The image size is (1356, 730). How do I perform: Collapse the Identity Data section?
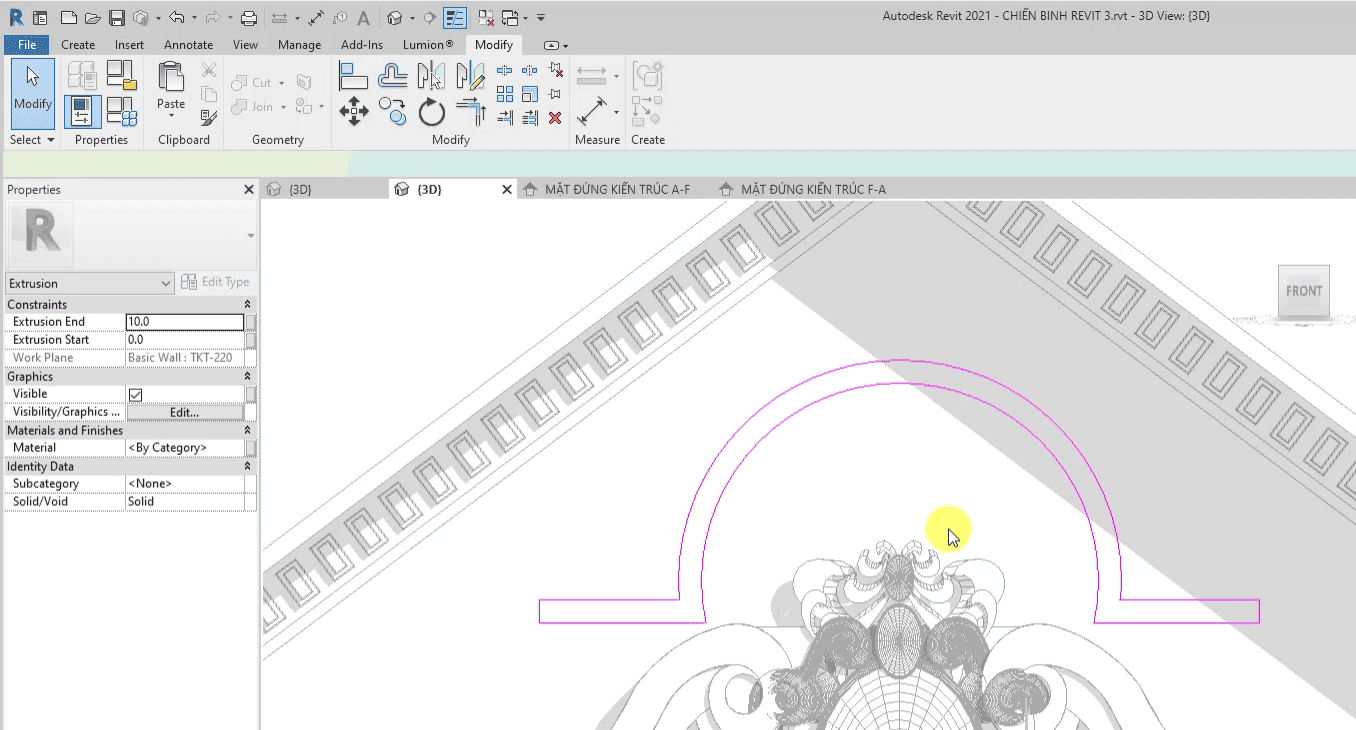click(x=247, y=466)
